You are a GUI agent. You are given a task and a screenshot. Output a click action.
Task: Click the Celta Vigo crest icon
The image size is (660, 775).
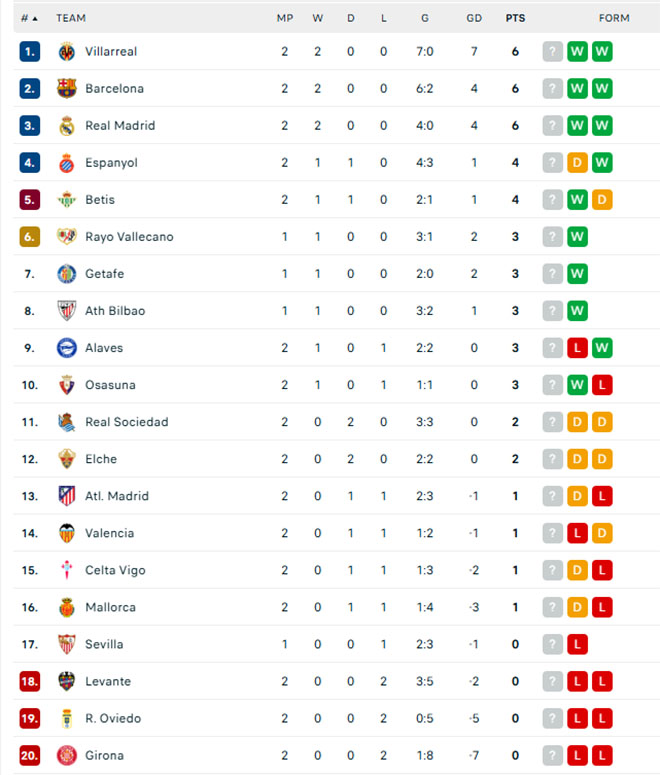[x=67, y=570]
